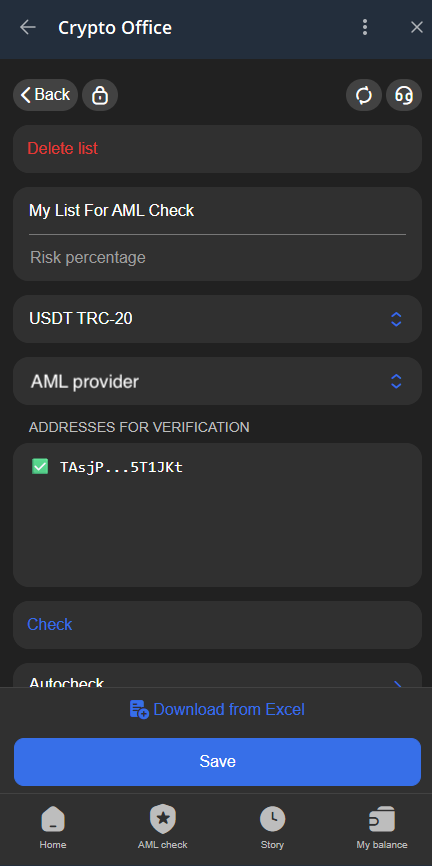Uncheck the TAsjP...5T1JKt address checkbox
432x866 pixels.
tap(40, 467)
